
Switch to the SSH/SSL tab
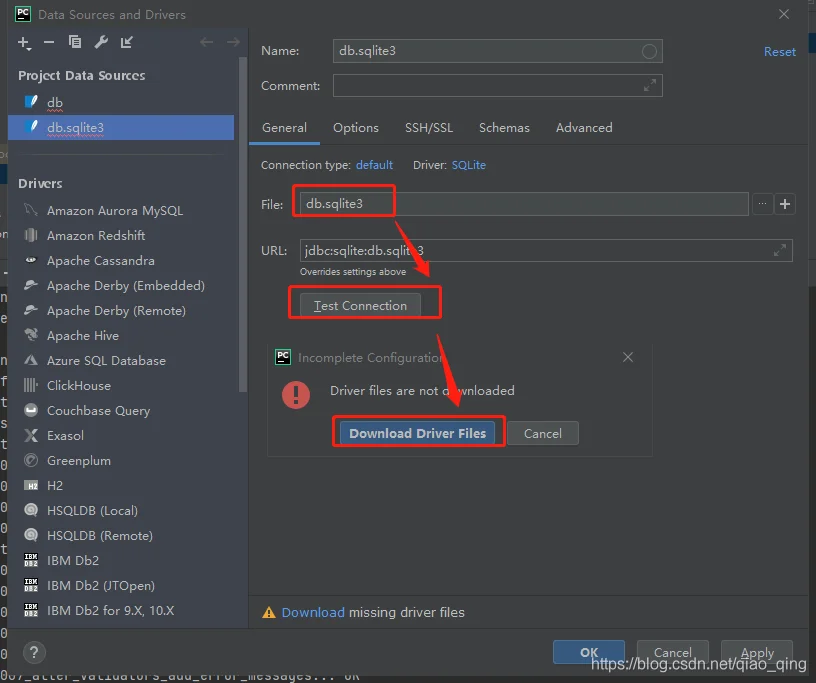(x=429, y=128)
